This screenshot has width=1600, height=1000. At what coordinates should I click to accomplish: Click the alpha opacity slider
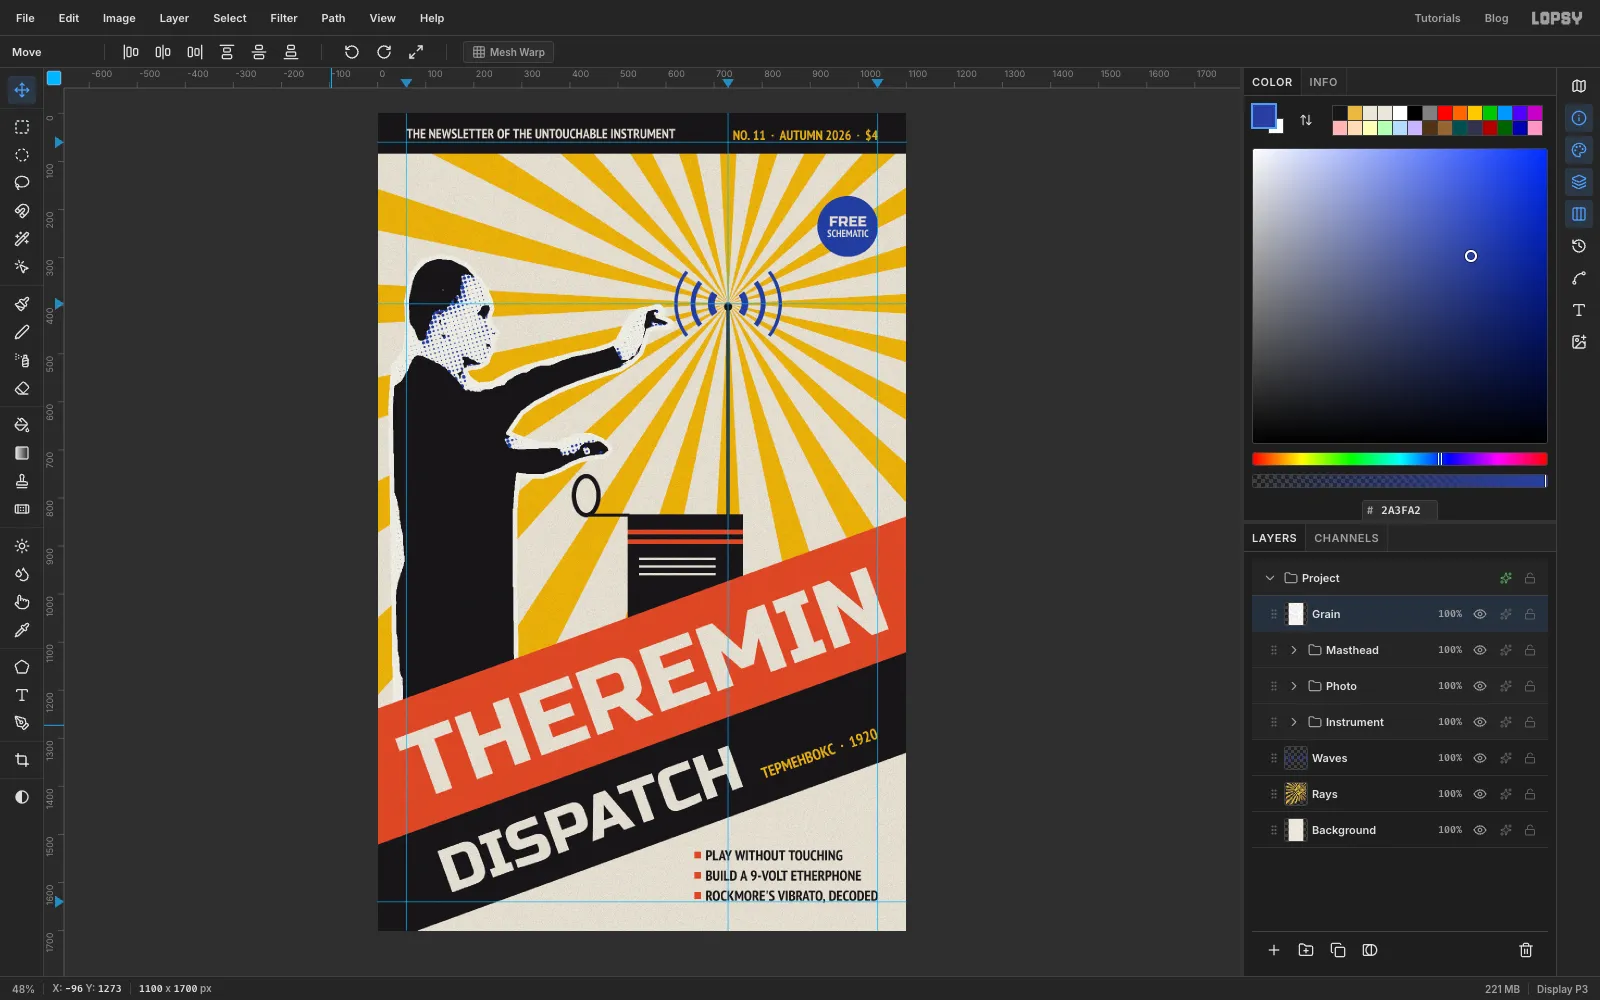click(1400, 481)
